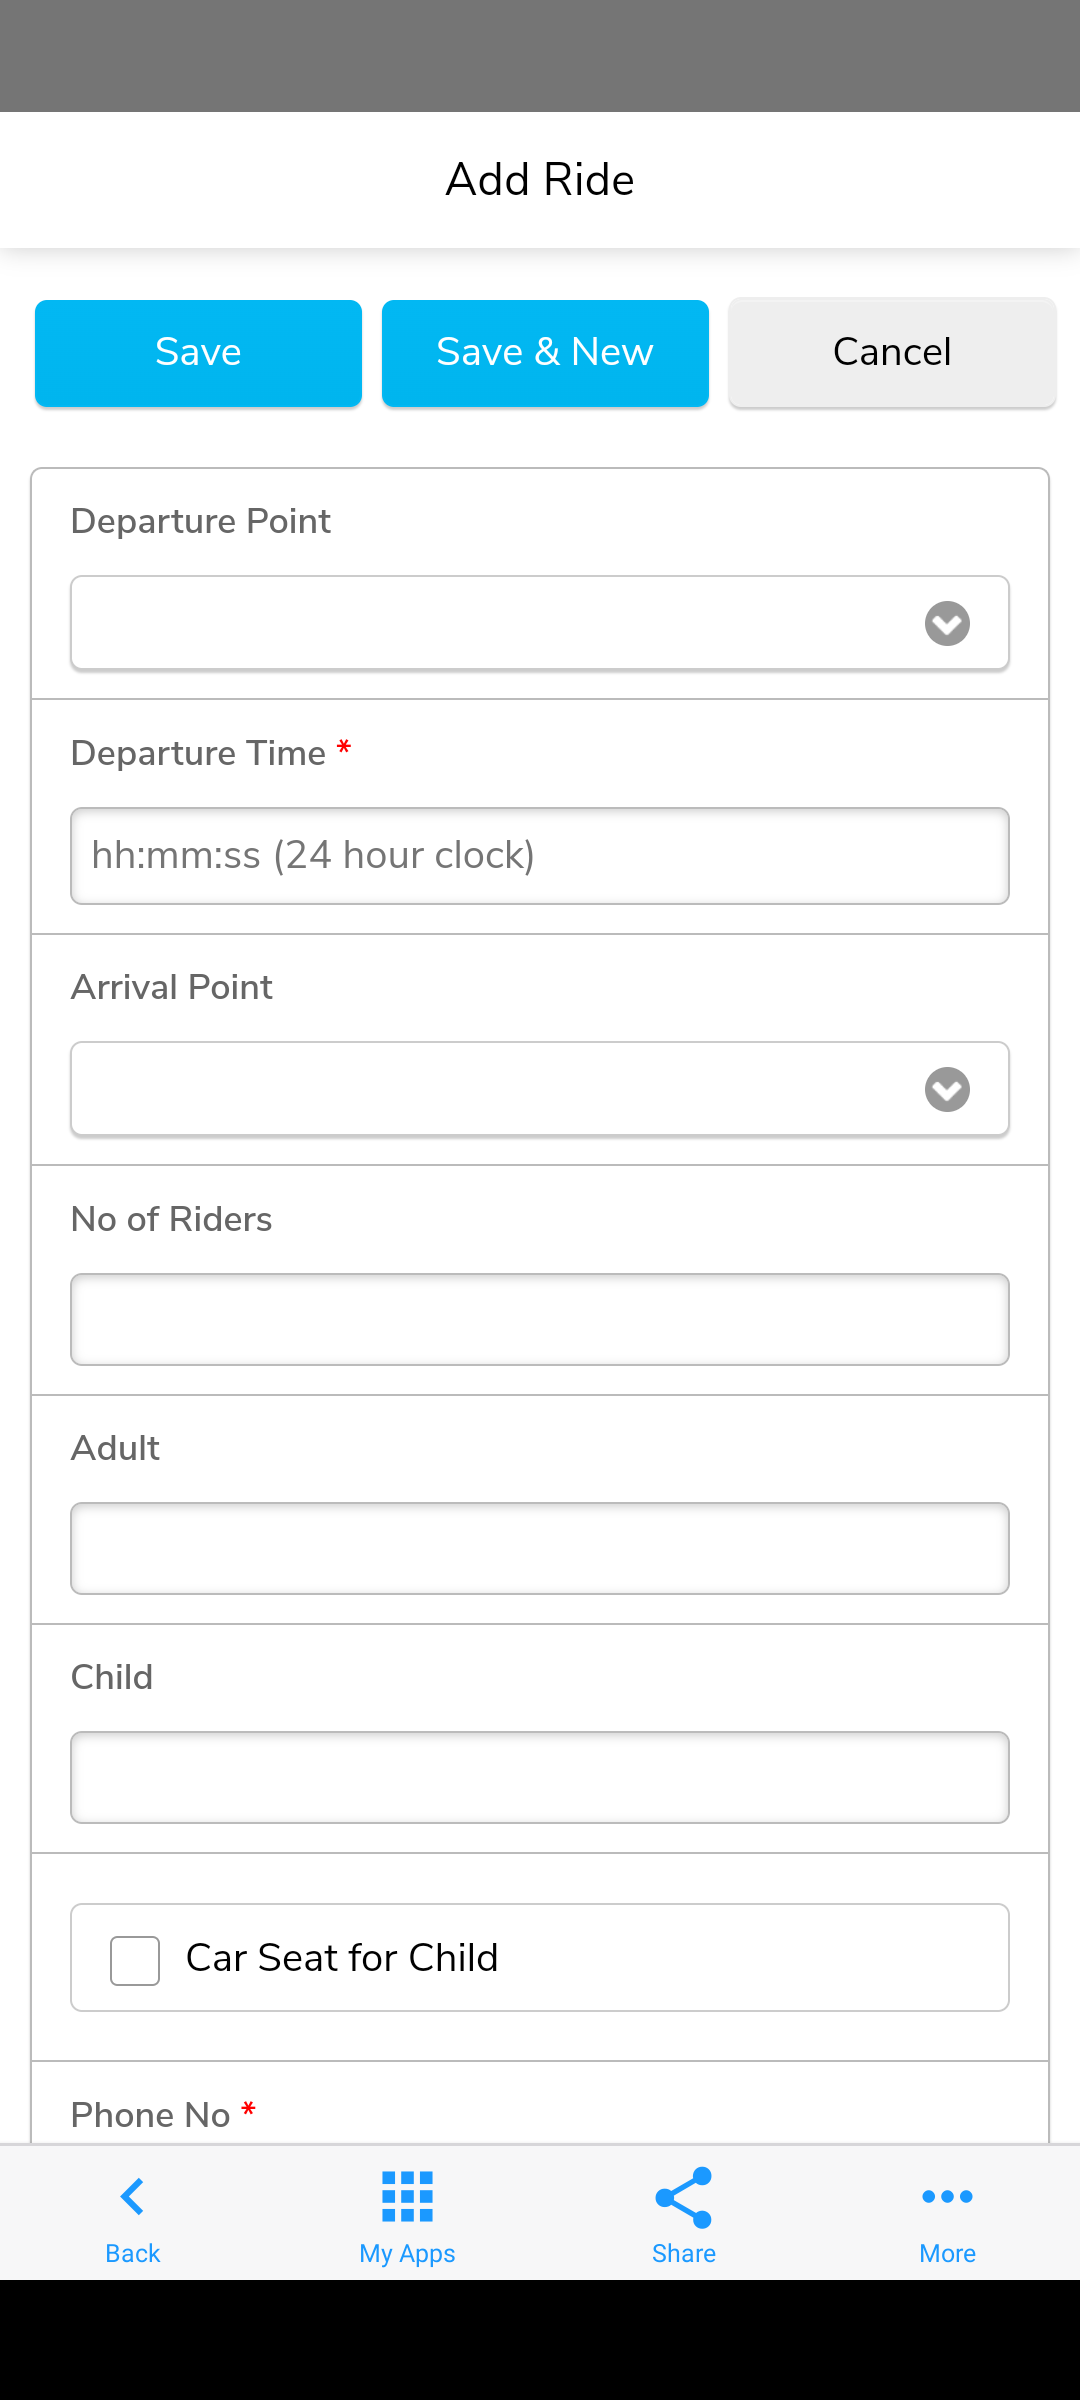Select the My Apps tab label
The image size is (1080, 2400).
pos(407,2254)
